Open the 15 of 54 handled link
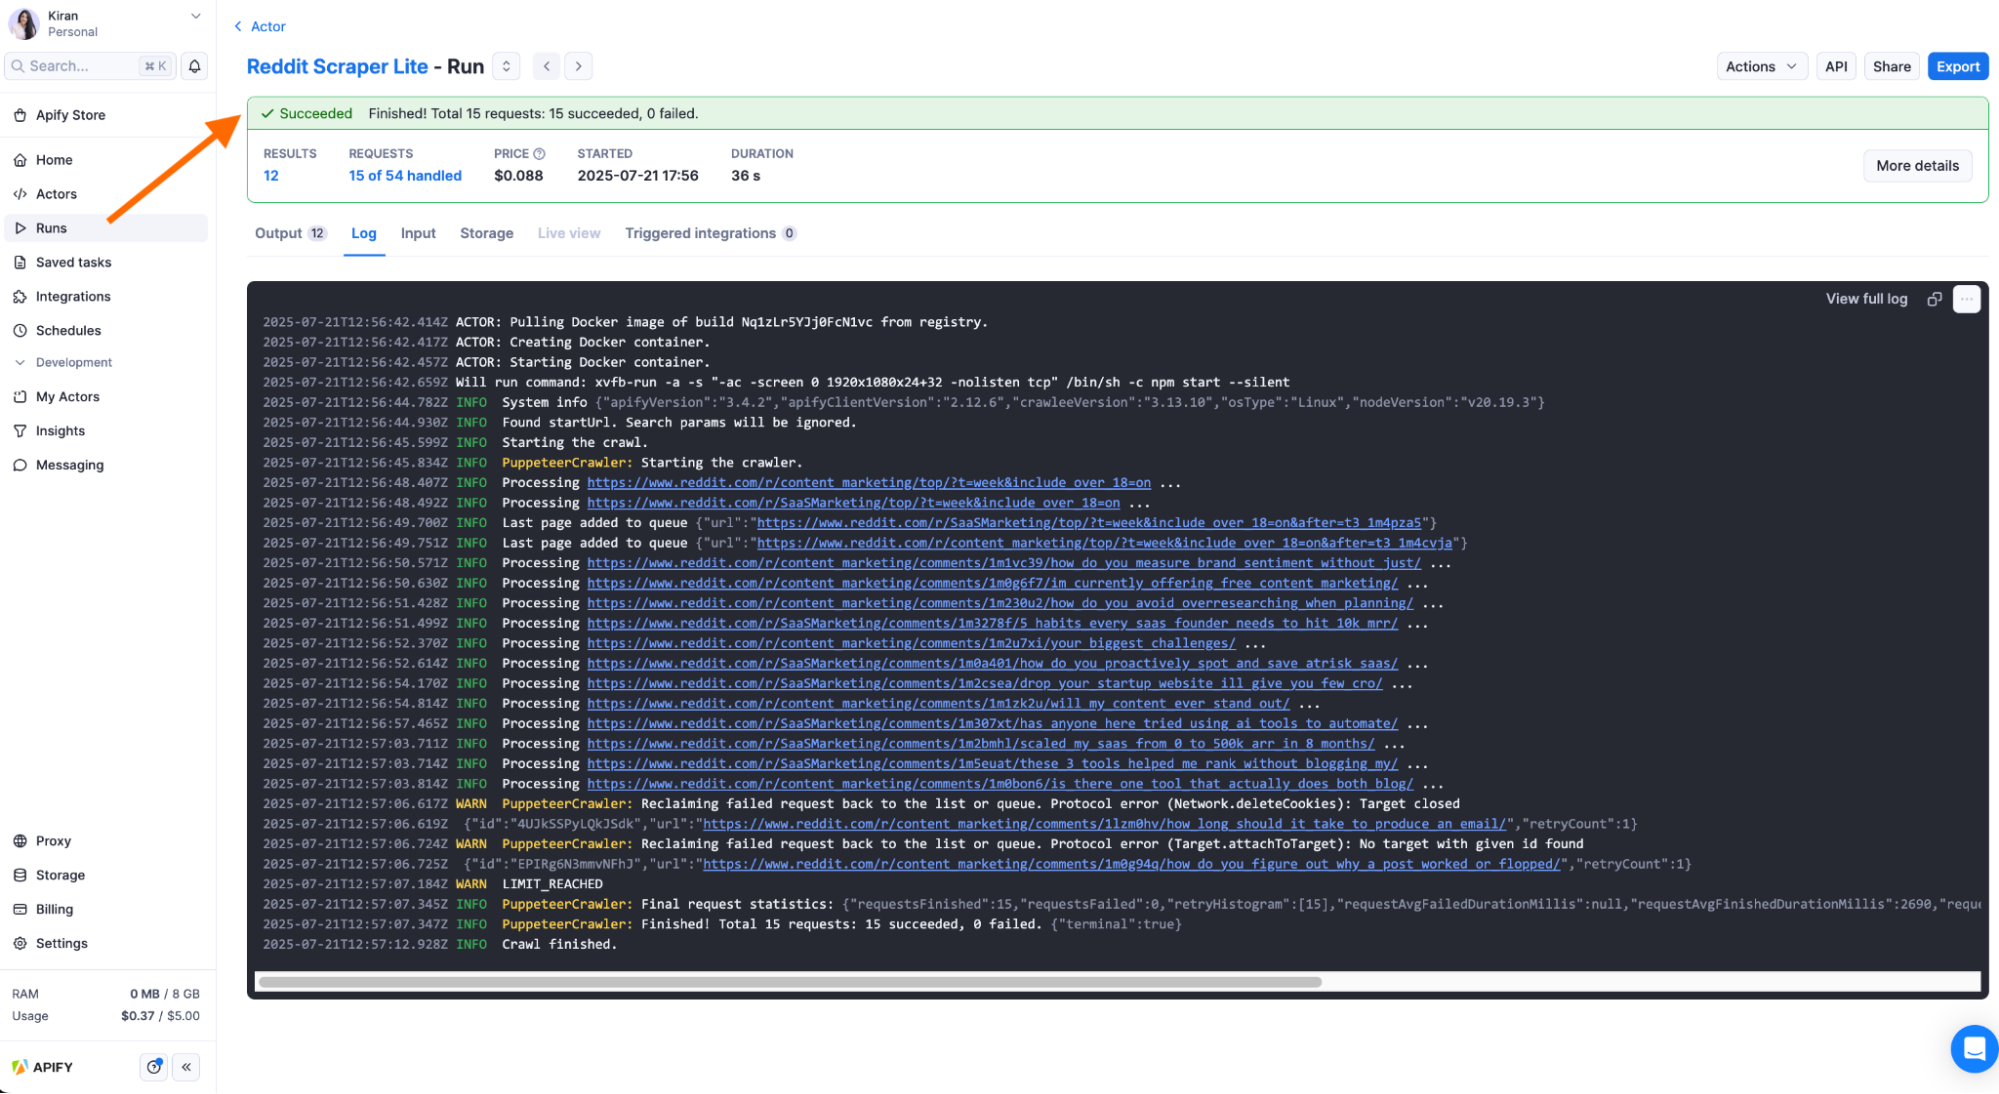Viewport: 1999px width, 1094px height. pos(405,176)
